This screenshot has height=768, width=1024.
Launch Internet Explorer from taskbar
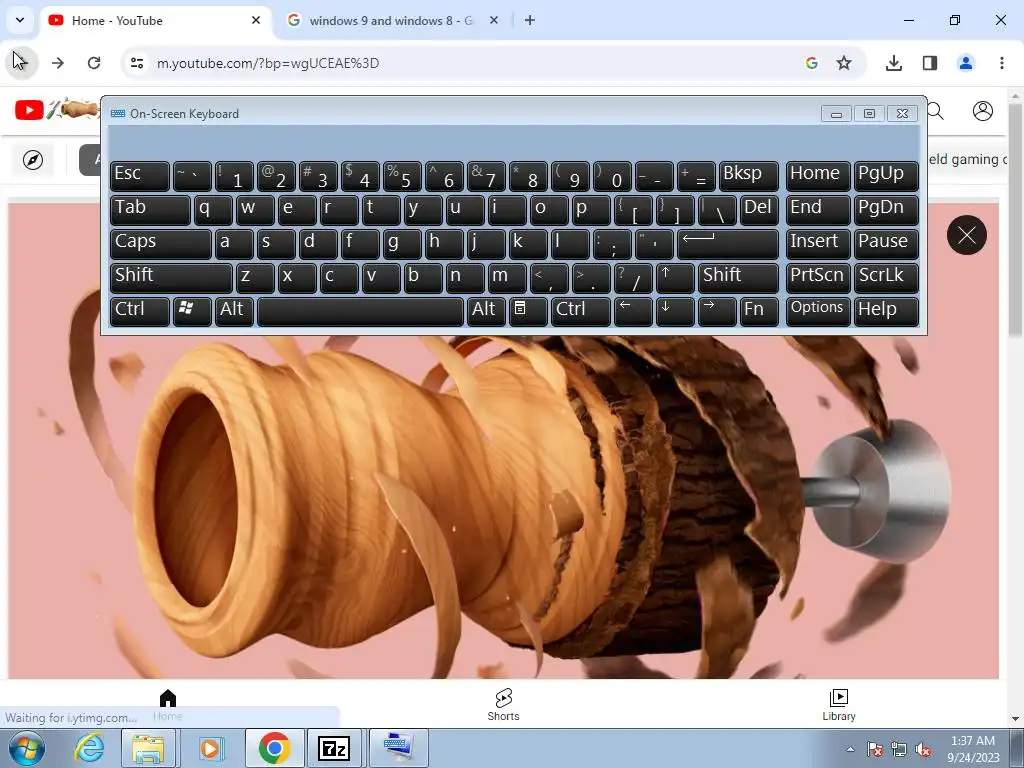pyautogui.click(x=89, y=748)
